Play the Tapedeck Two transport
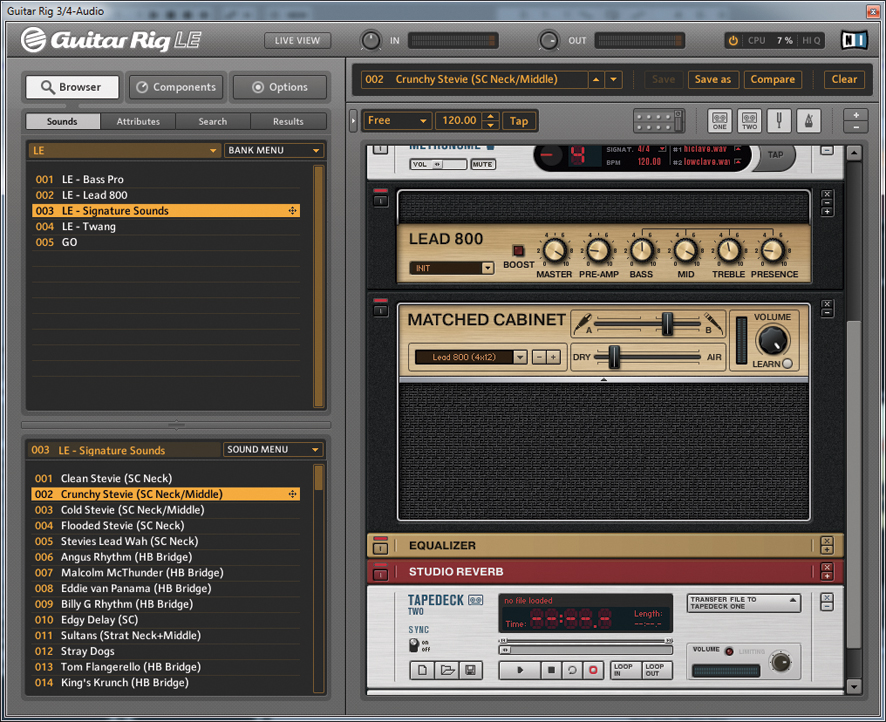Viewport: 886px width, 722px height. pos(520,670)
